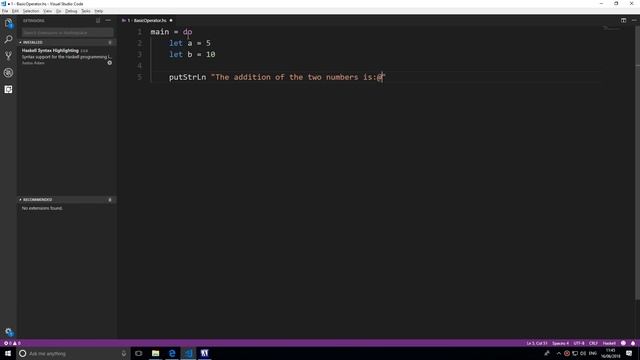640x360 pixels.
Task: Open the View menu
Action: tap(47, 11)
